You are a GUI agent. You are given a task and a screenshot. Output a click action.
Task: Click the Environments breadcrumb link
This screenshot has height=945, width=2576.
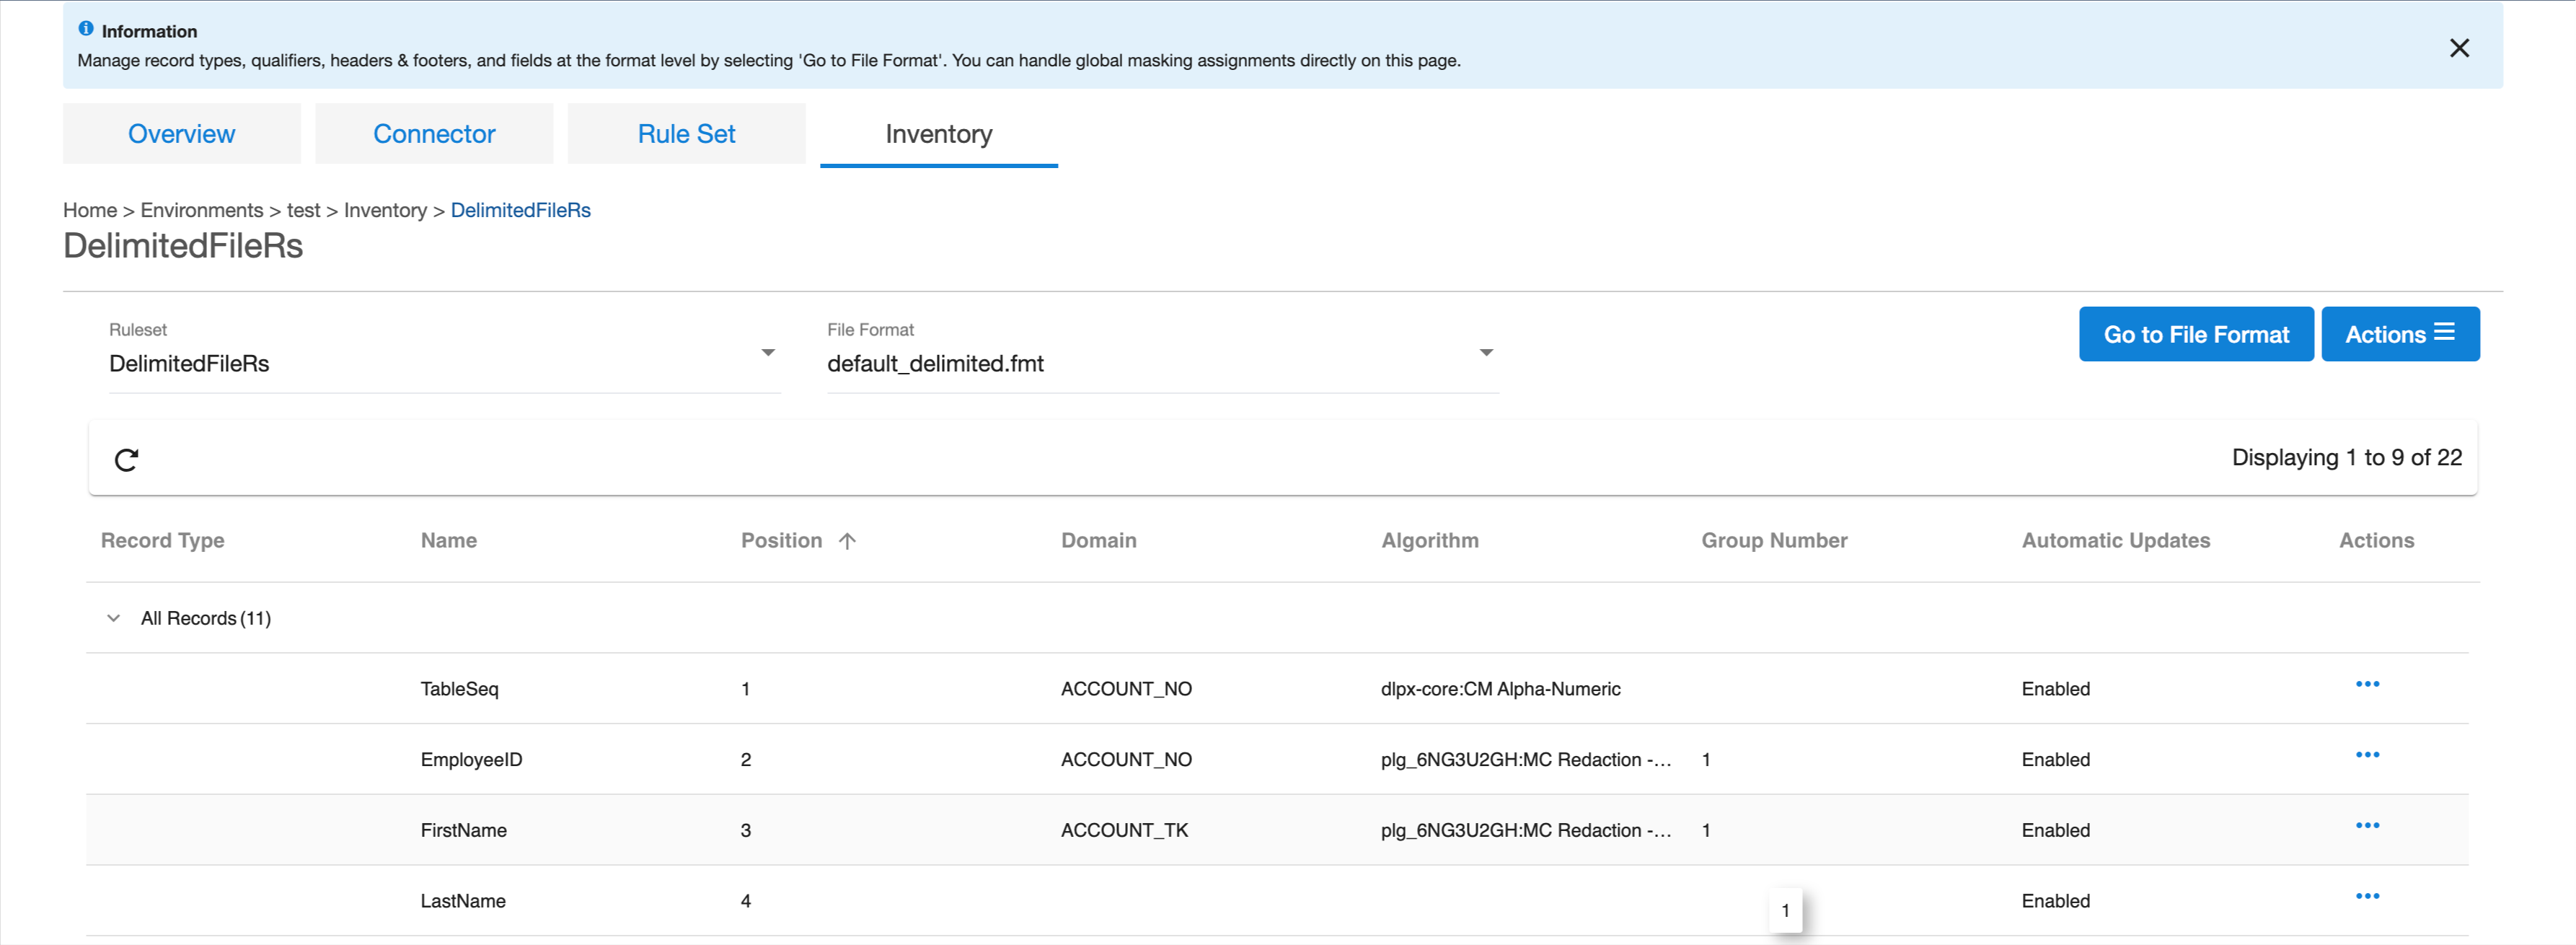tap(201, 210)
